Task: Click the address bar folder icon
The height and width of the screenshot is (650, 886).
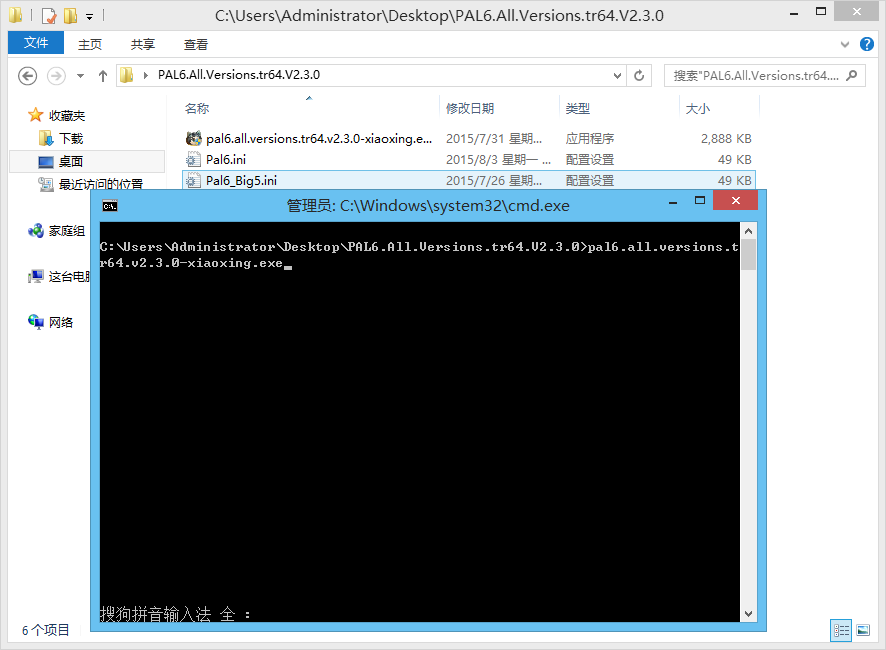Action: click(127, 75)
